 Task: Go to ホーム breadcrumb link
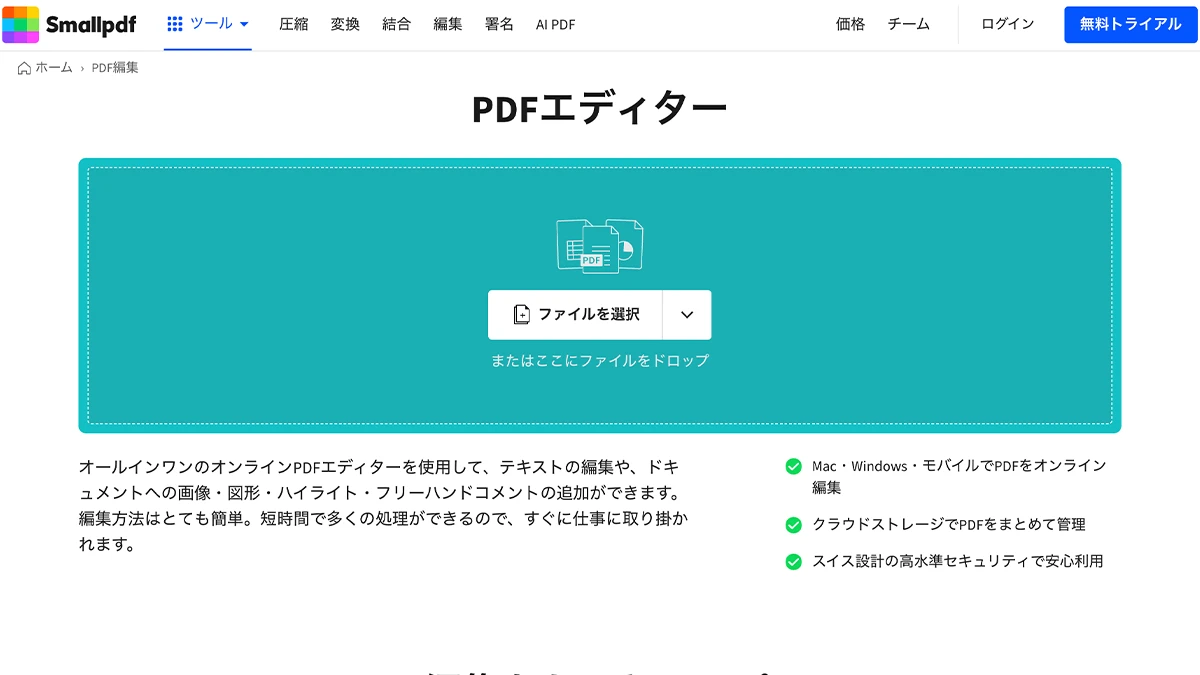[x=54, y=68]
